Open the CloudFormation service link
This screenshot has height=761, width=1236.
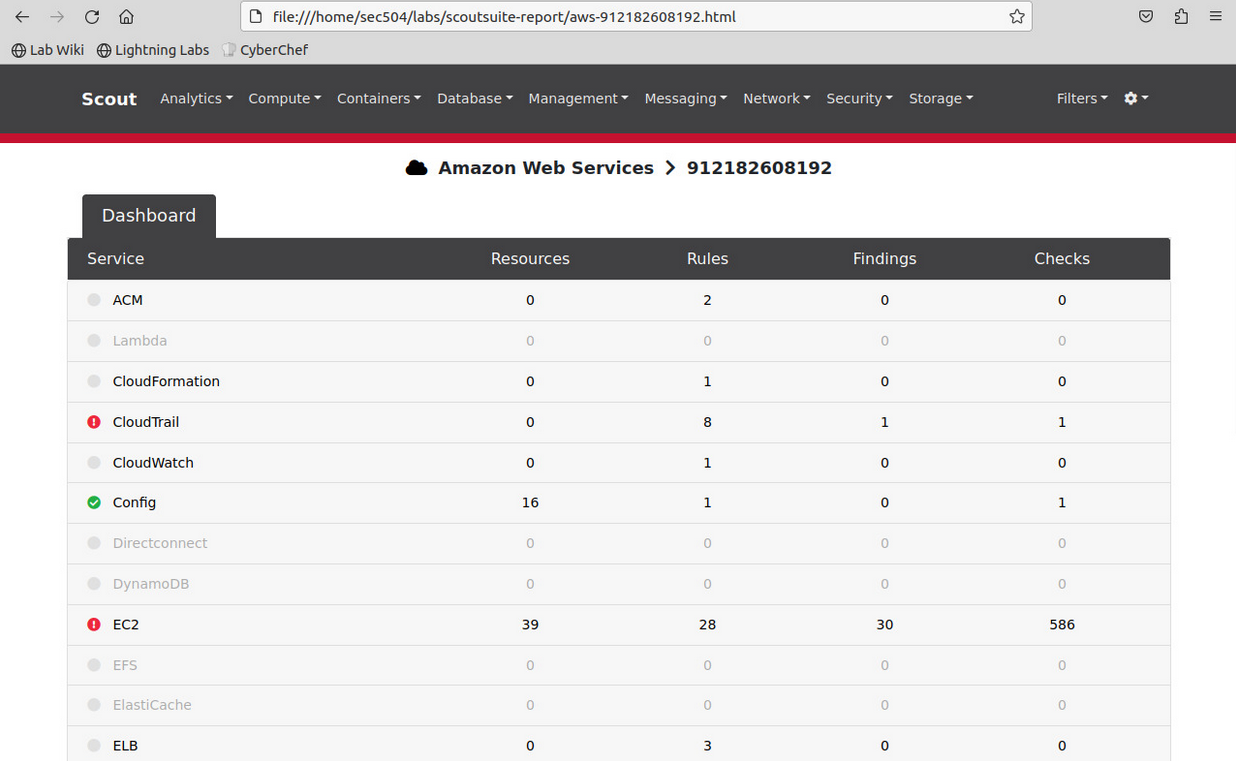tap(166, 381)
